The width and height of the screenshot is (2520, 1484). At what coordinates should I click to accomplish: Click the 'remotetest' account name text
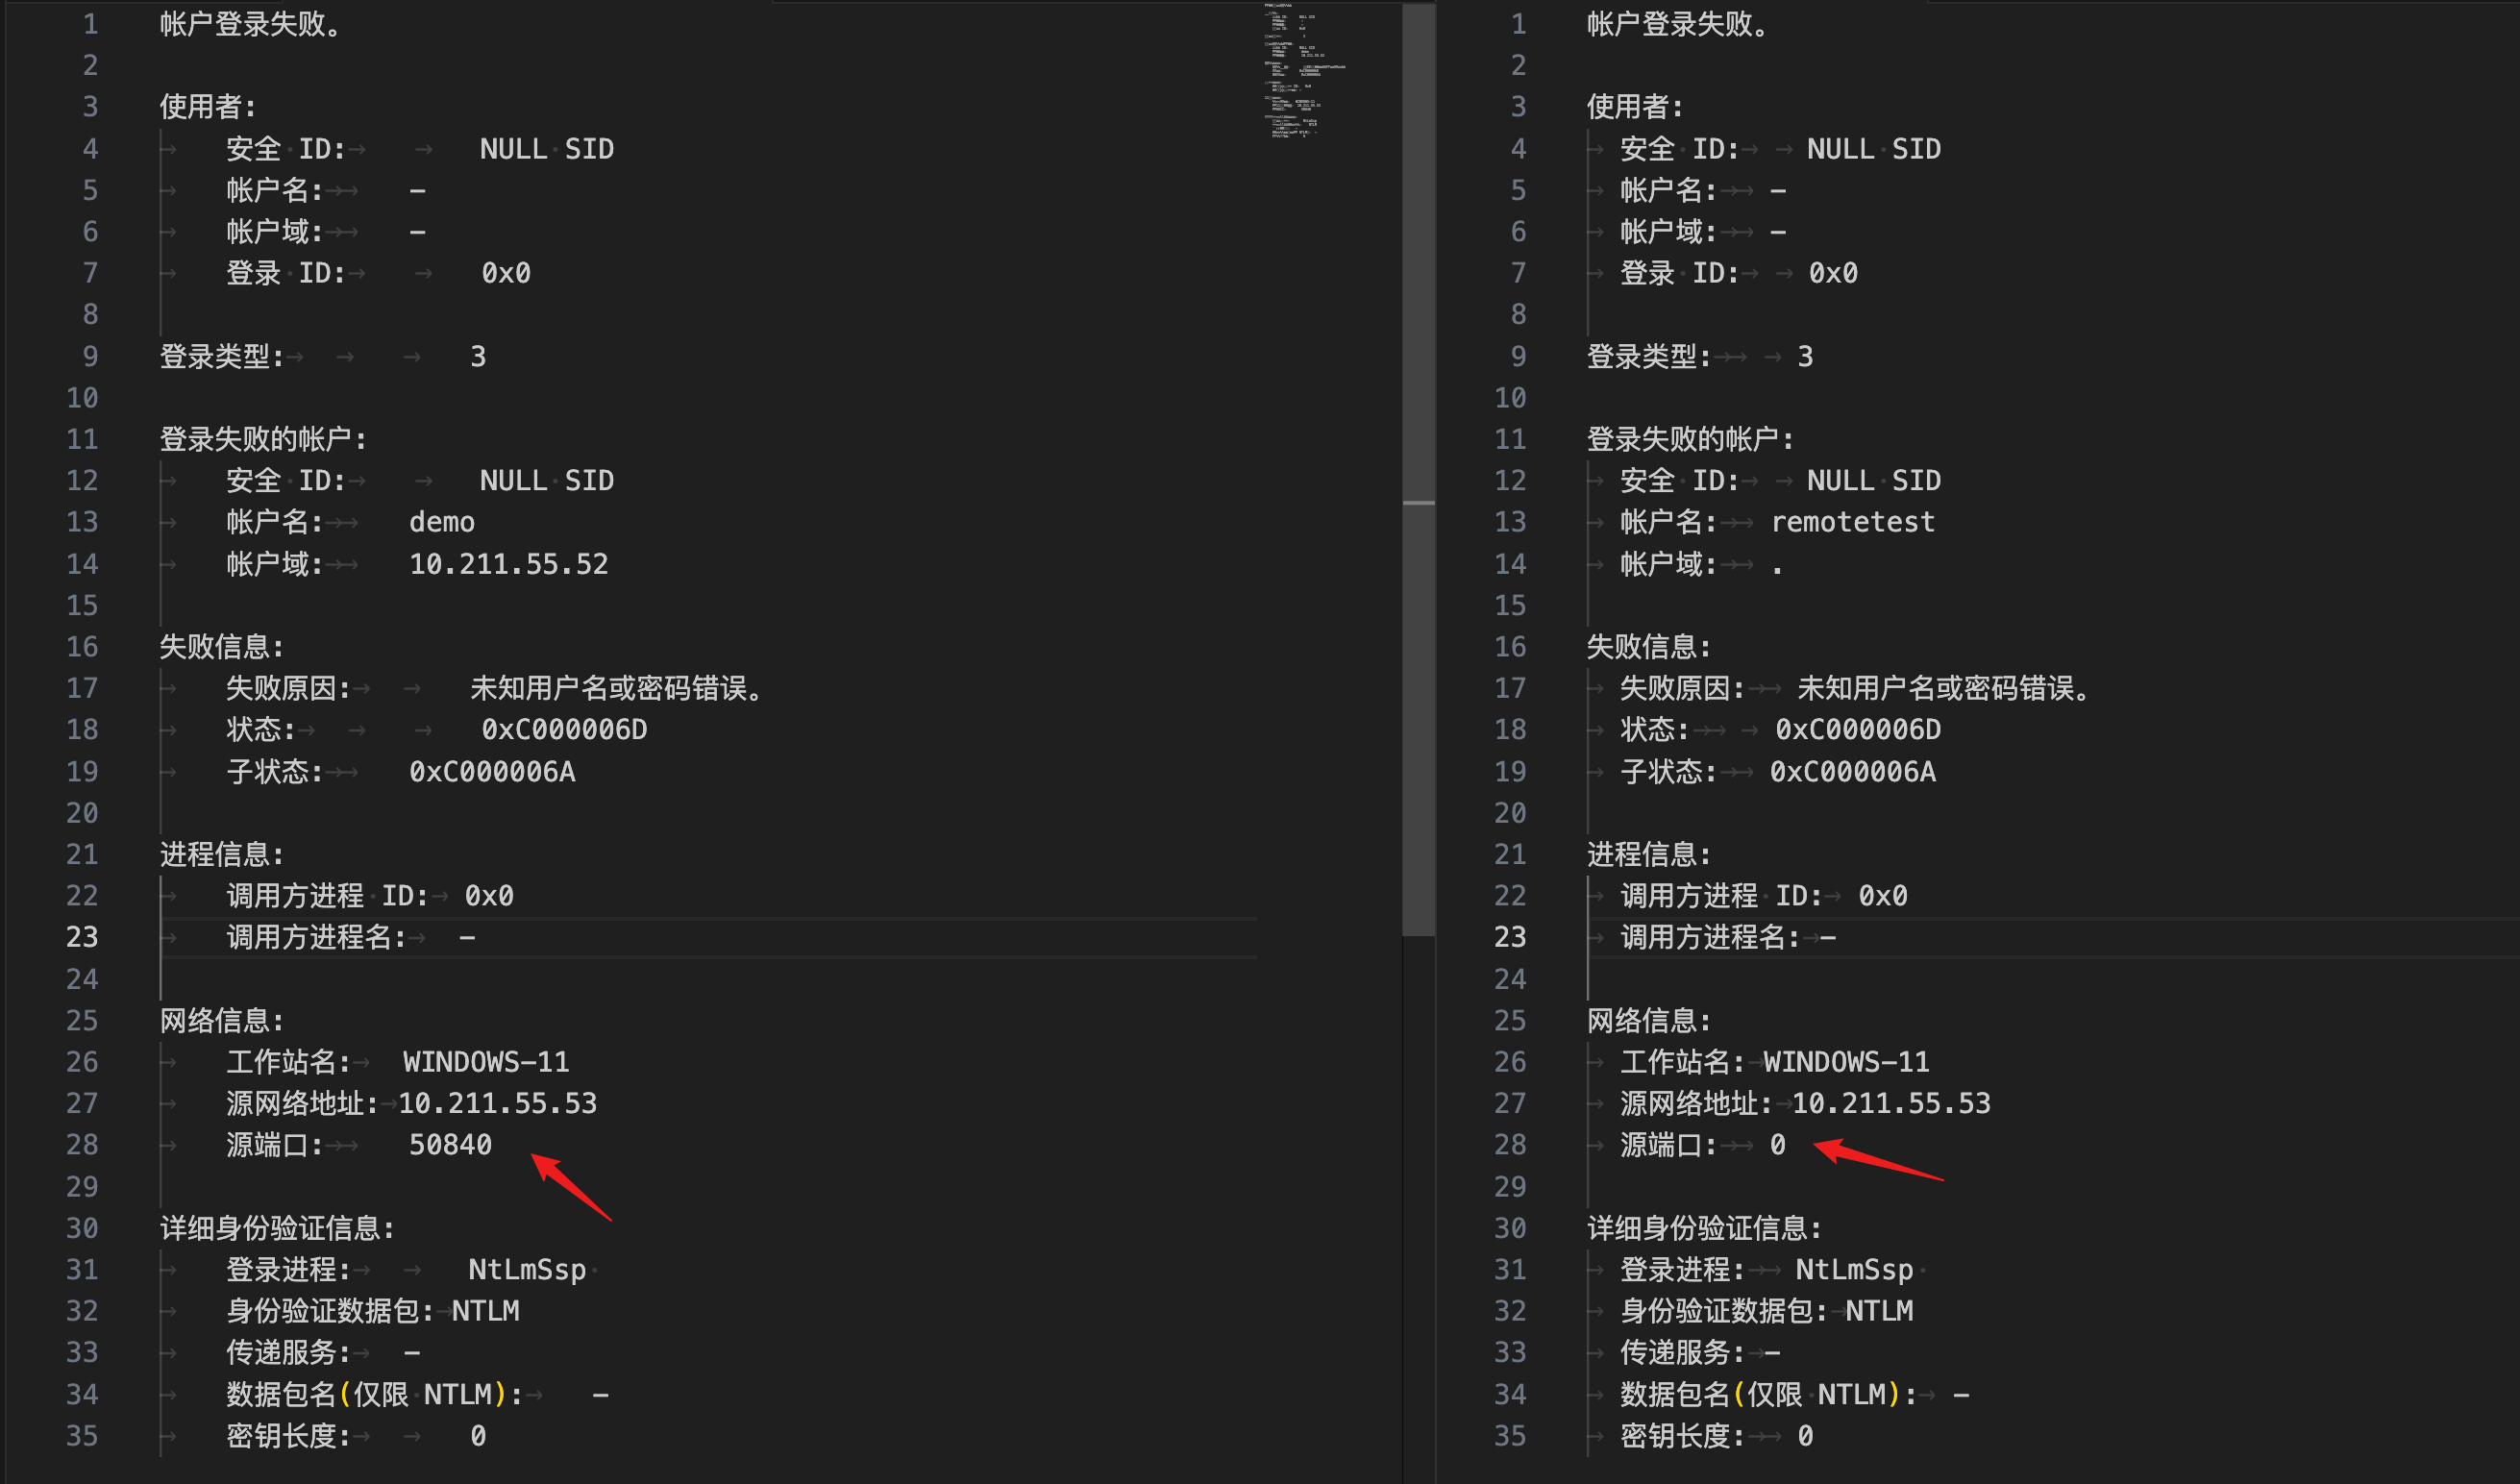coord(1852,522)
